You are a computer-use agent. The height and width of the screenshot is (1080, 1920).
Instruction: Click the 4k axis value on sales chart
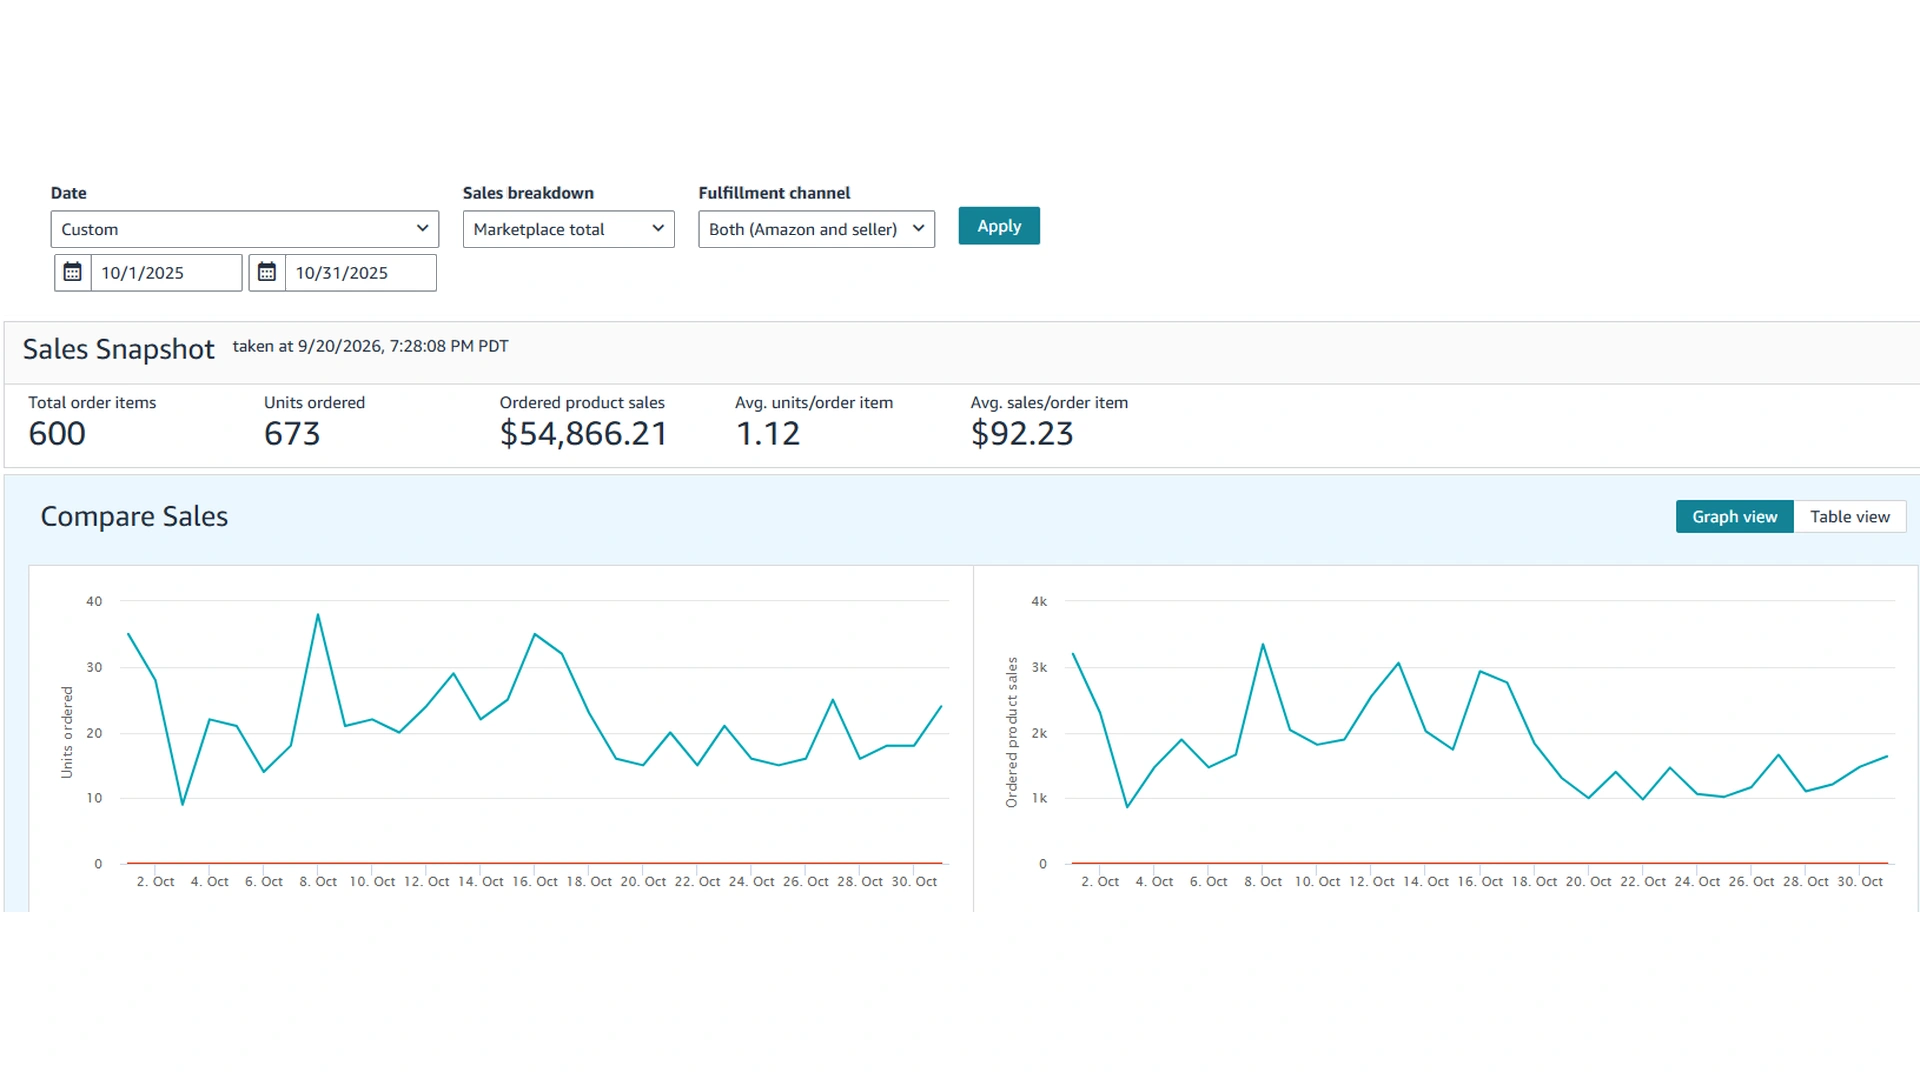[x=1039, y=602]
